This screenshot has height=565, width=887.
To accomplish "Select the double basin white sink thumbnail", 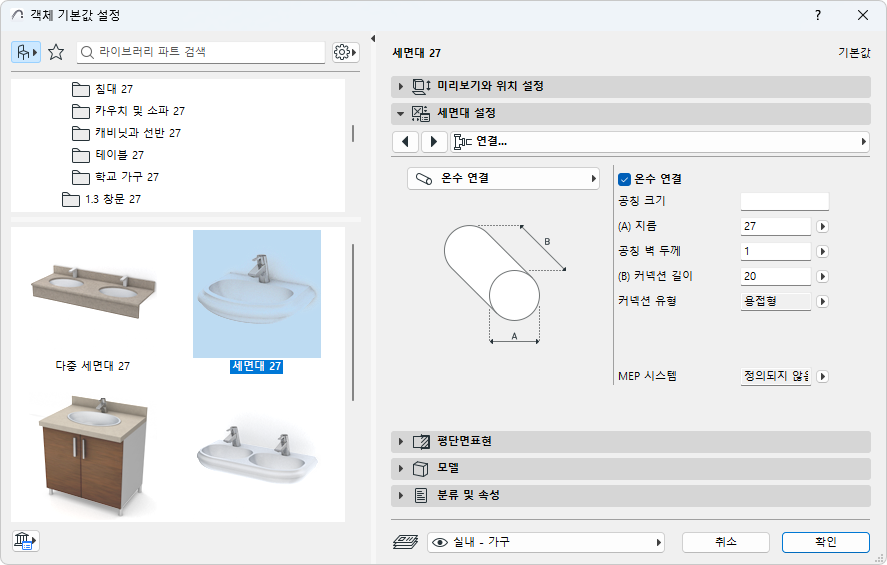I will (257, 455).
